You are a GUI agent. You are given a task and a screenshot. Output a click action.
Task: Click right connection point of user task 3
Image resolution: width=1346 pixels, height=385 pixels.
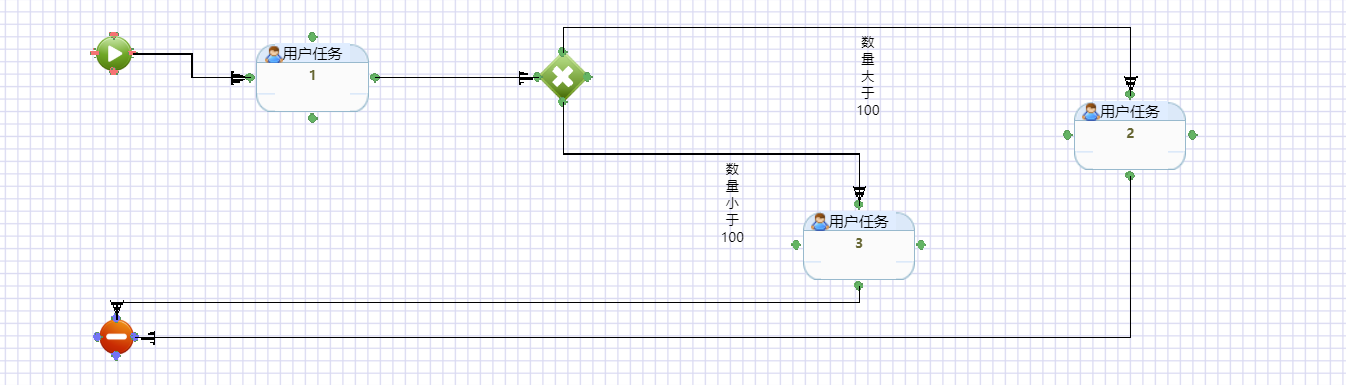click(920, 244)
